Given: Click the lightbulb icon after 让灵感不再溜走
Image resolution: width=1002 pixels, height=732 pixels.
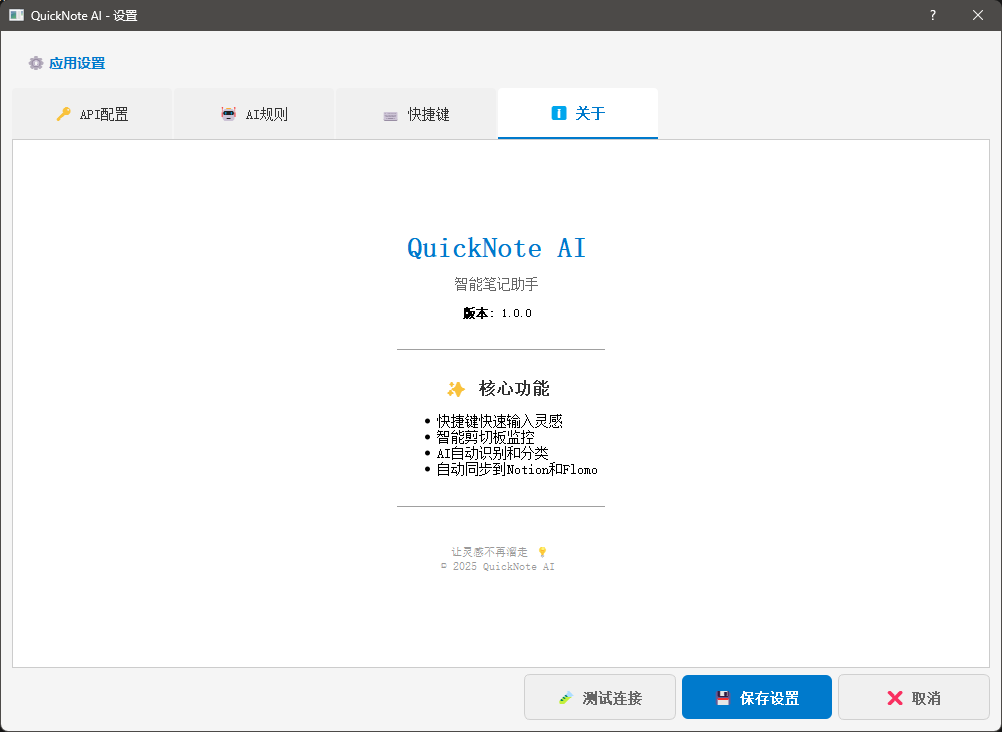Looking at the screenshot, I should (542, 551).
